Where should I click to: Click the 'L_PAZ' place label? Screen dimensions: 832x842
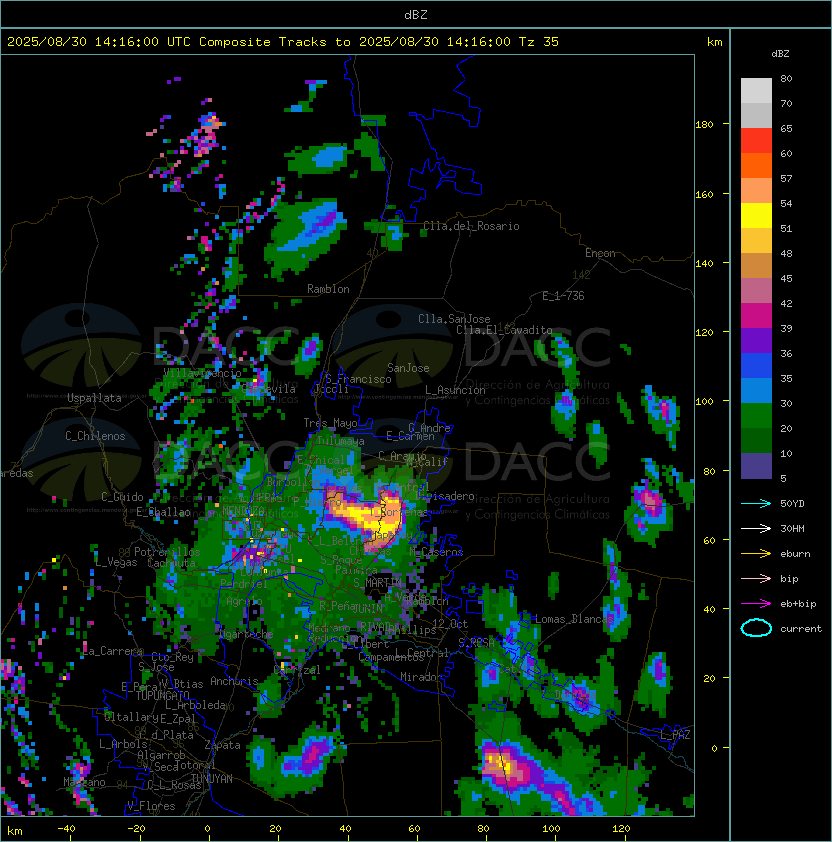click(675, 735)
